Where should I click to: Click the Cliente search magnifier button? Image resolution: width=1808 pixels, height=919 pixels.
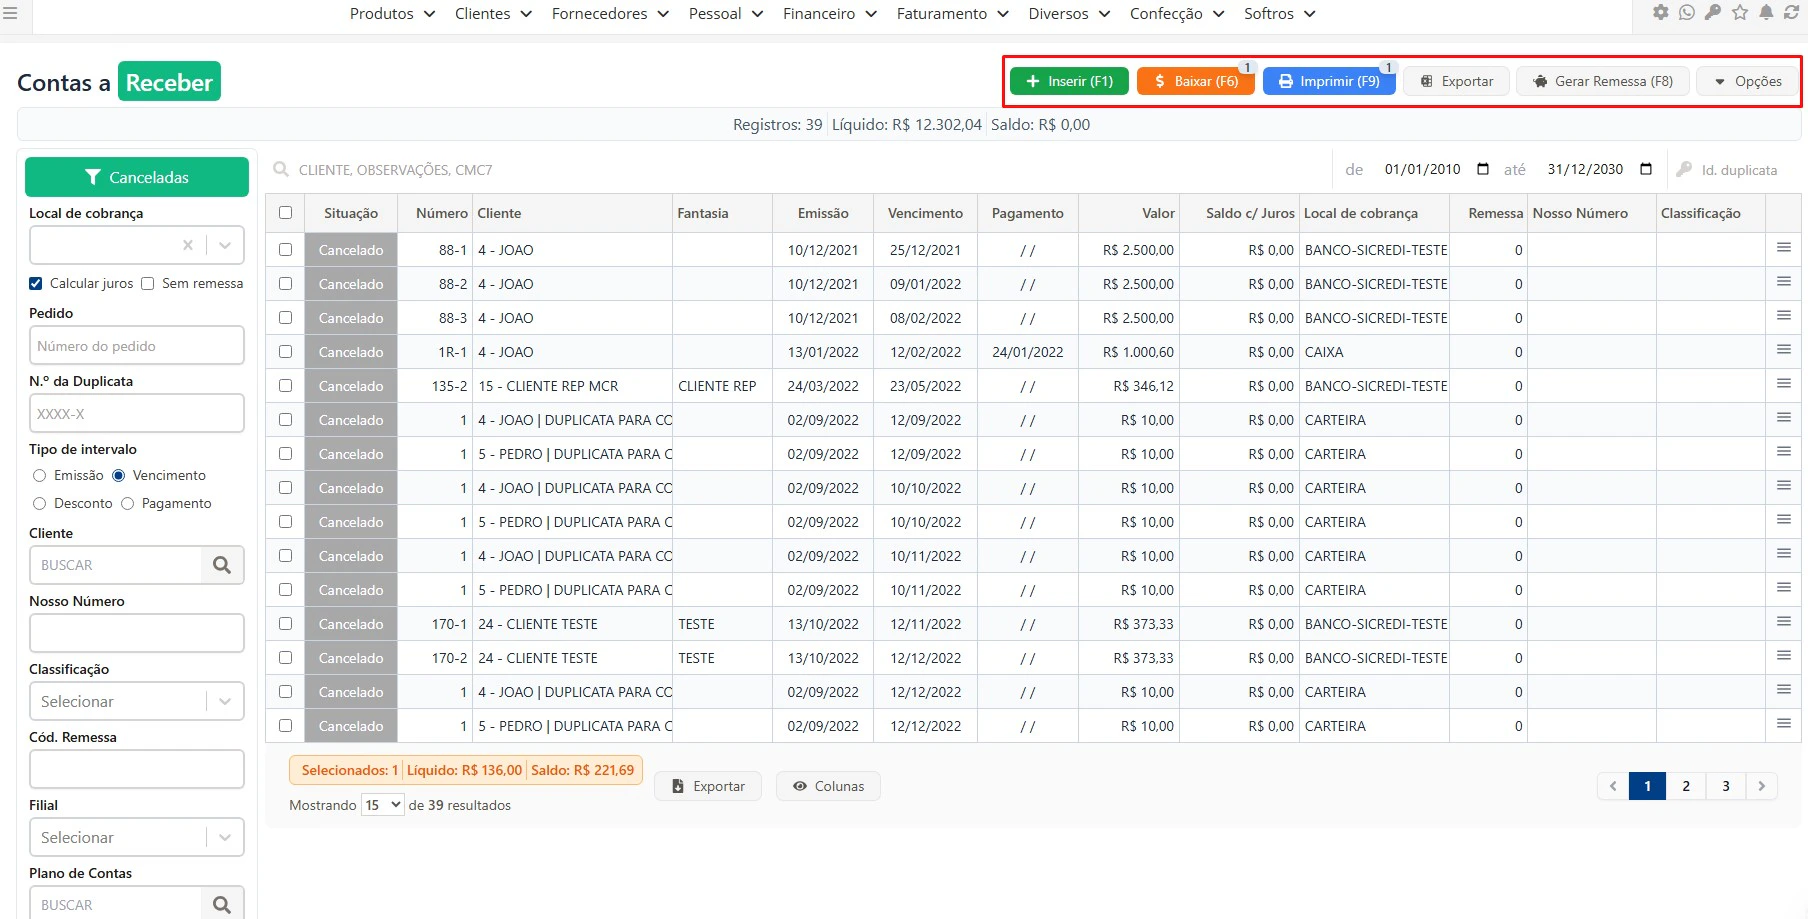click(x=222, y=565)
